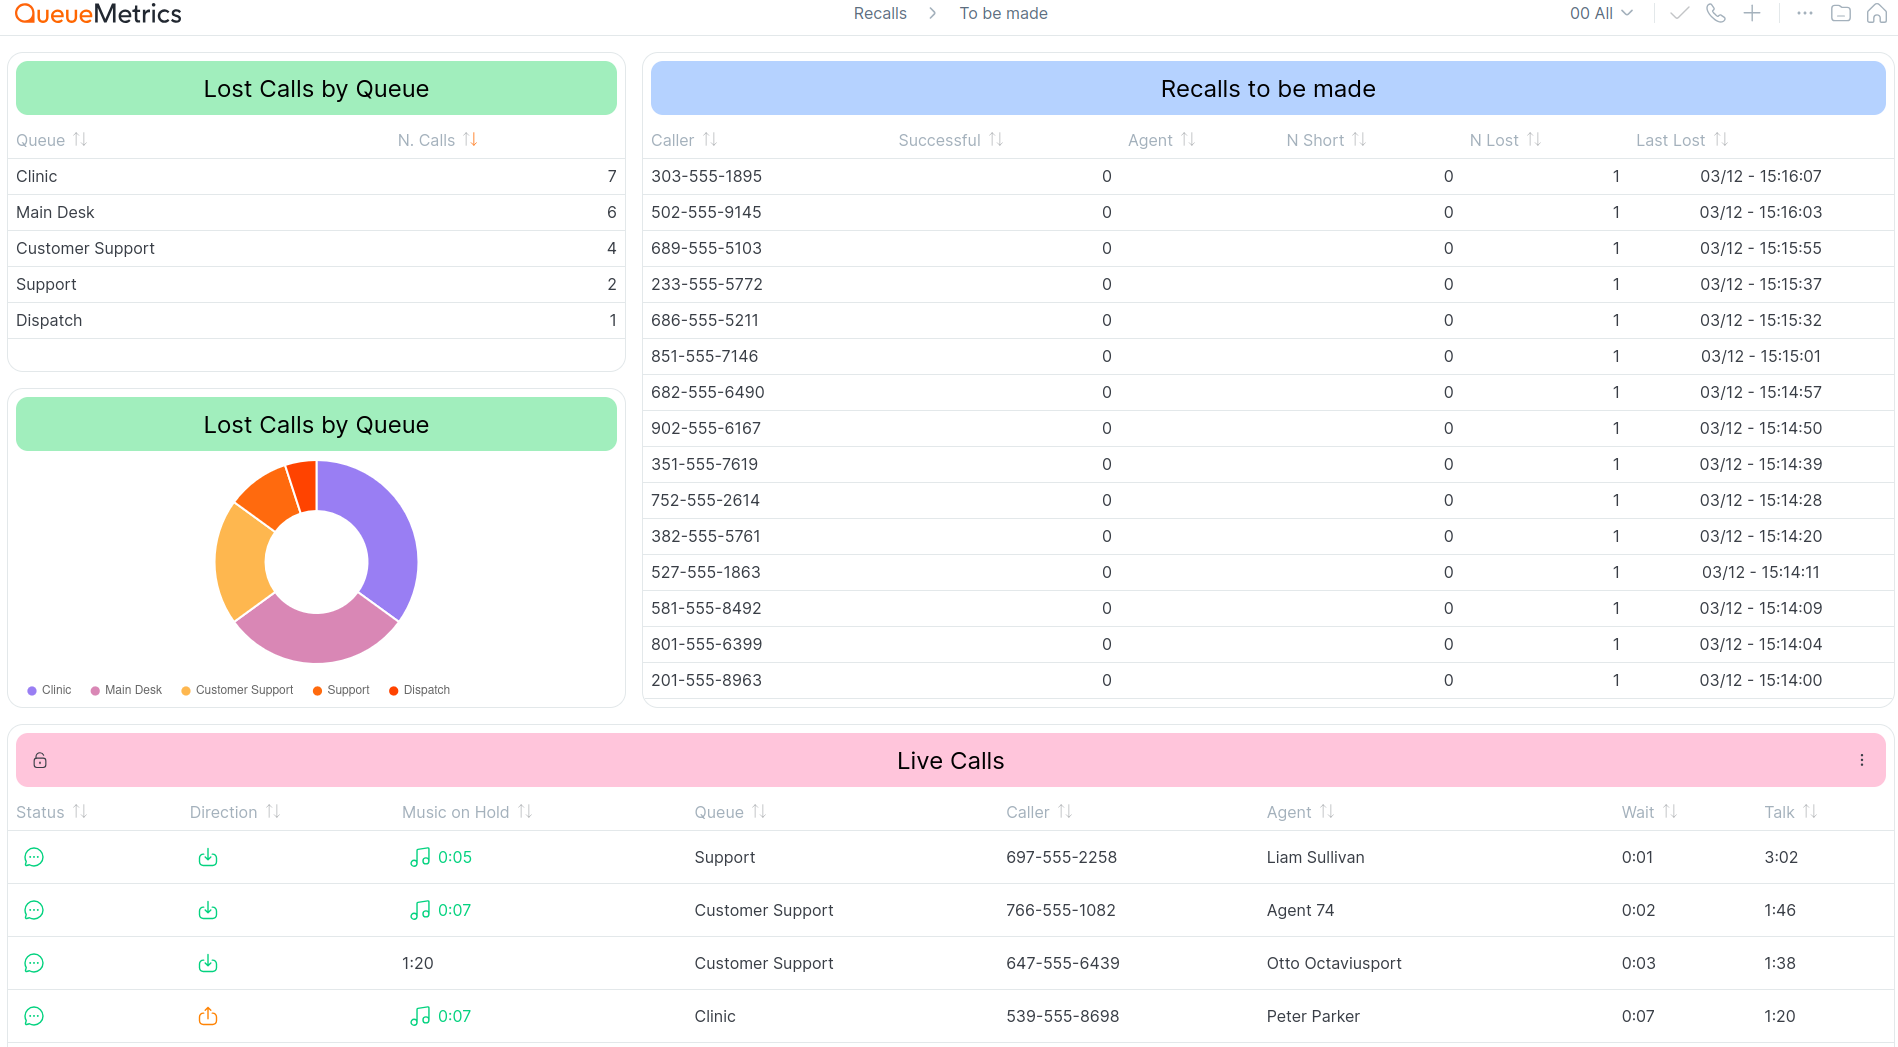This screenshot has width=1898, height=1047.
Task: Click the checkmark icon in the top toolbar
Action: pos(1678,13)
